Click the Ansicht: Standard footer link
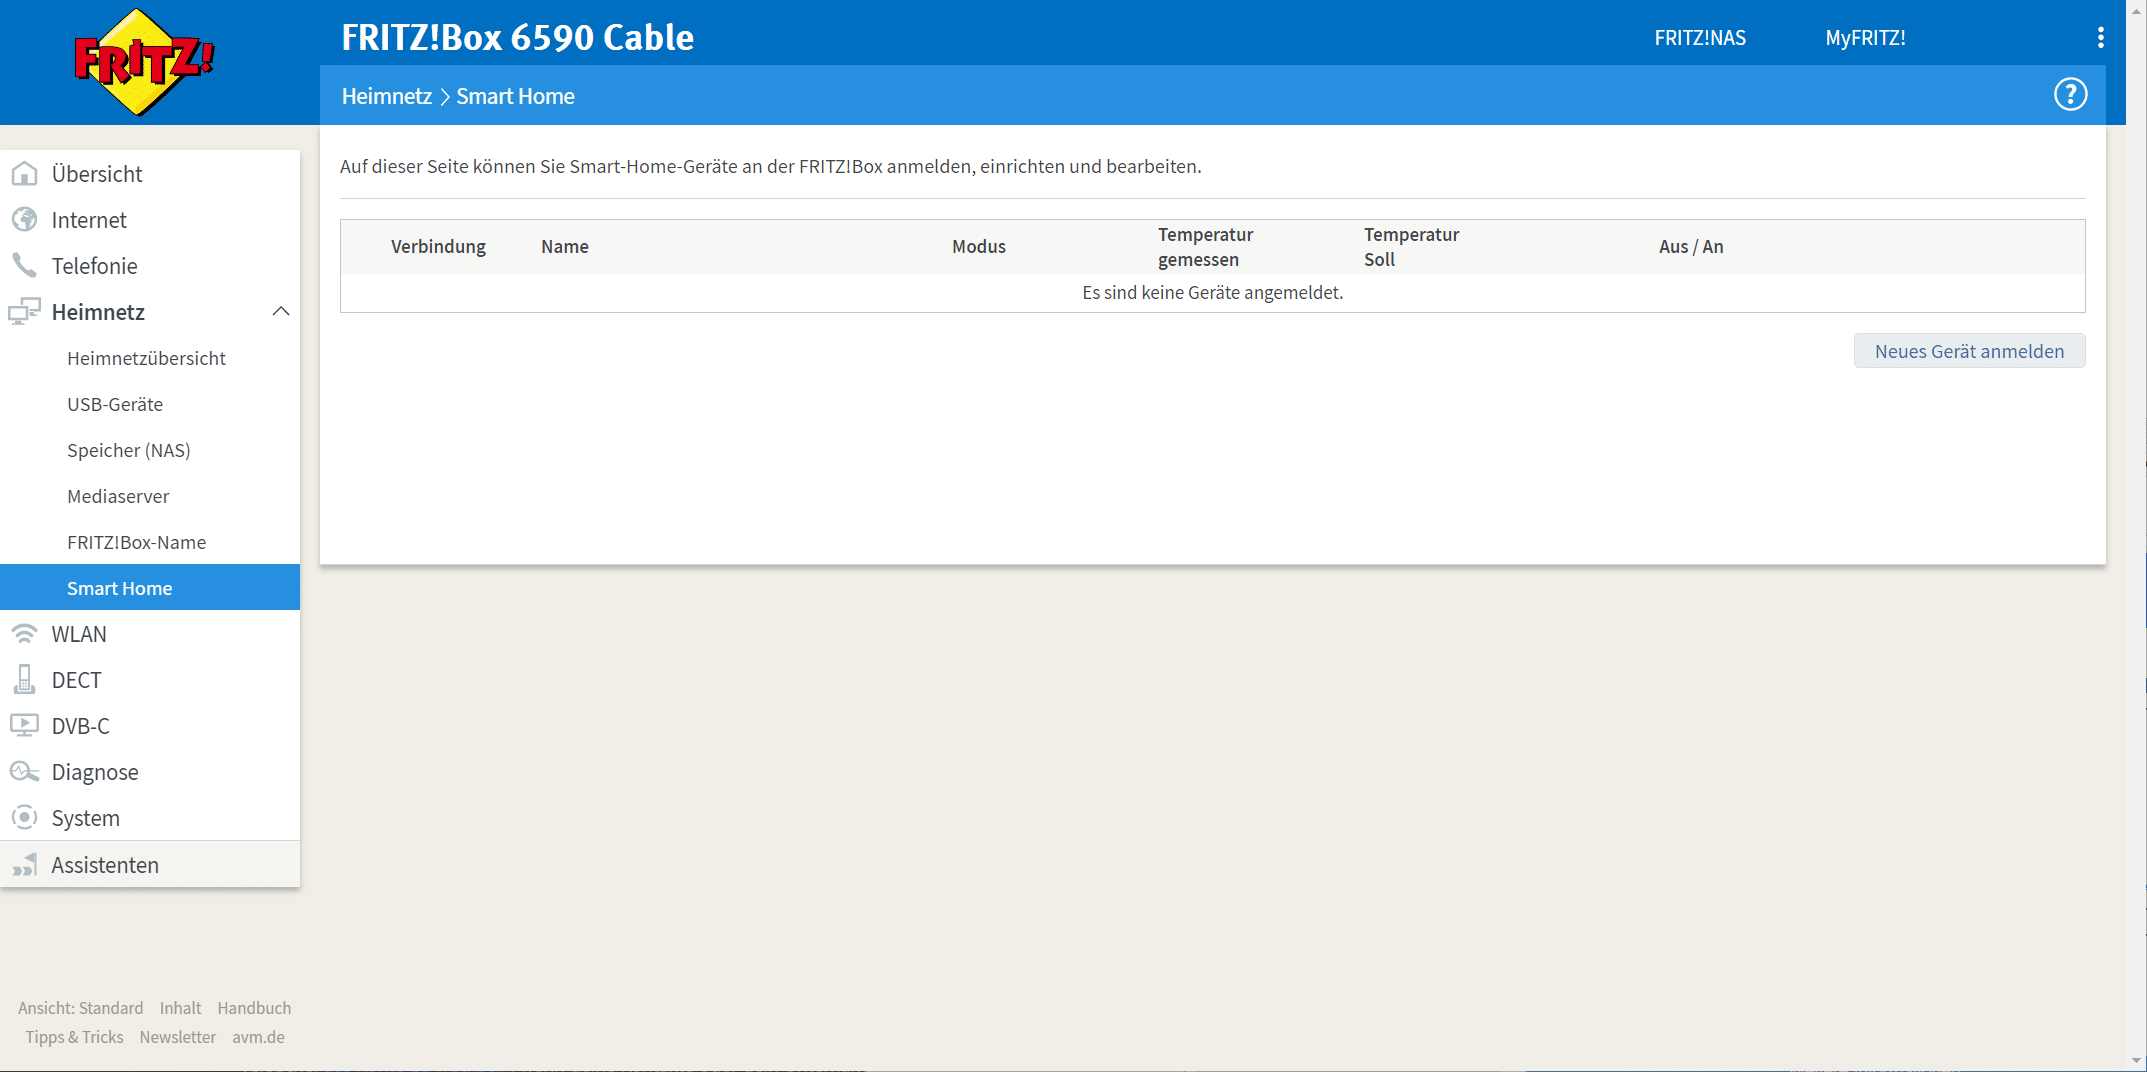 coord(80,1008)
